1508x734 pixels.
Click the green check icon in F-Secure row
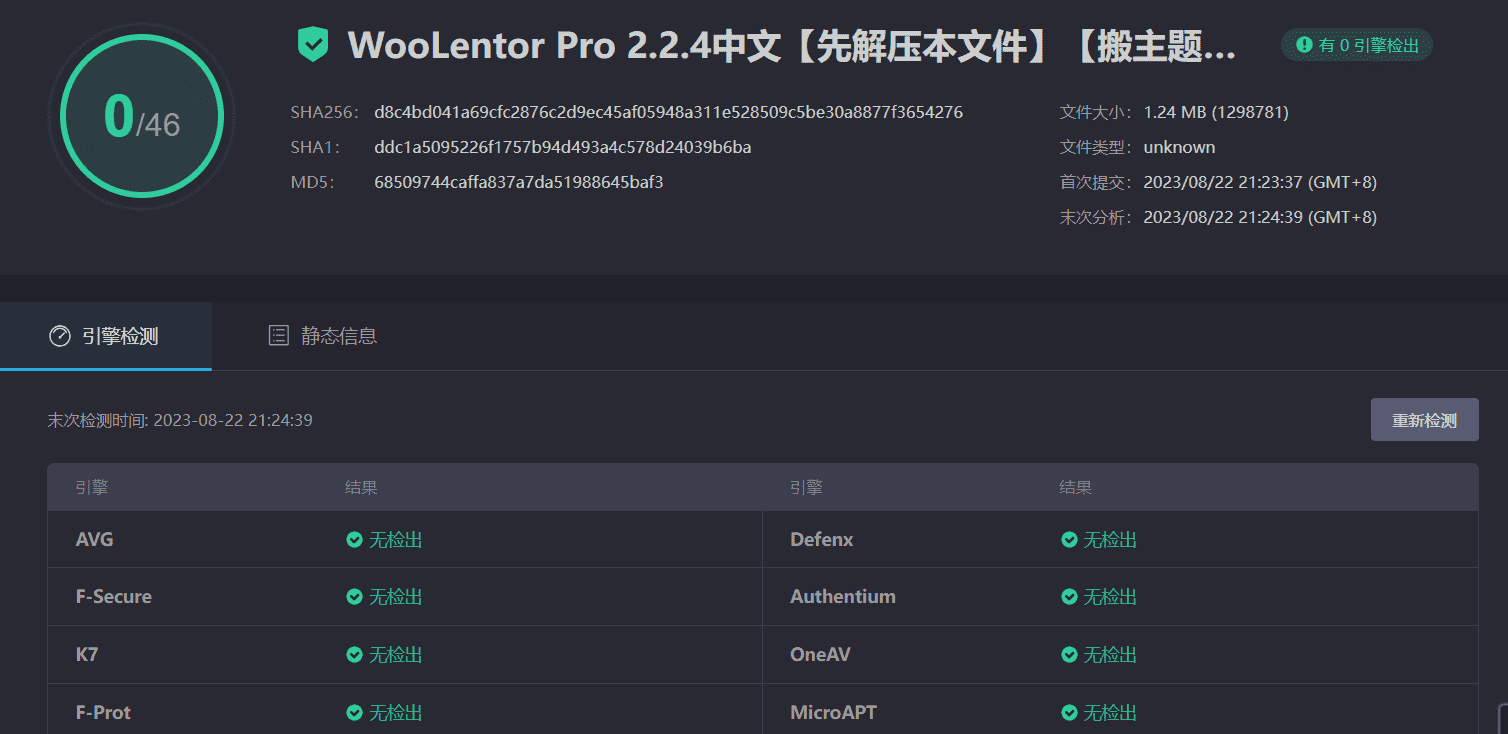(x=354, y=597)
